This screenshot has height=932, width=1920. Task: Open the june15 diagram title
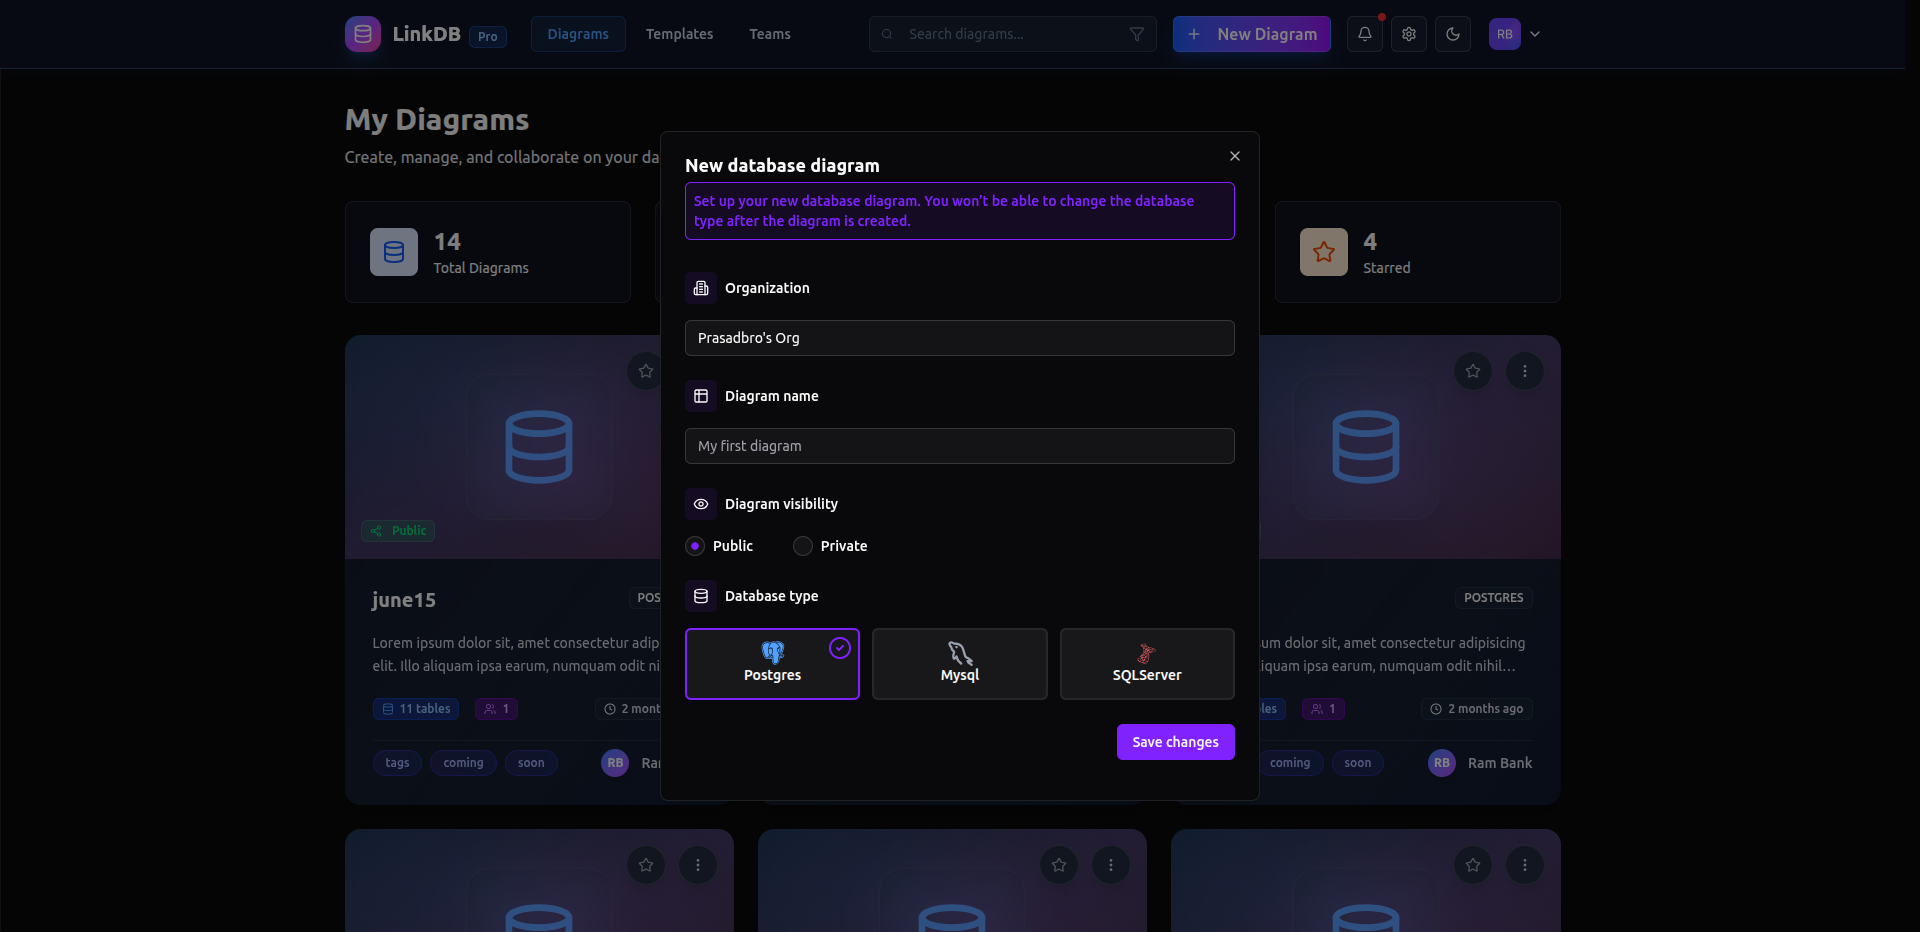tap(404, 600)
